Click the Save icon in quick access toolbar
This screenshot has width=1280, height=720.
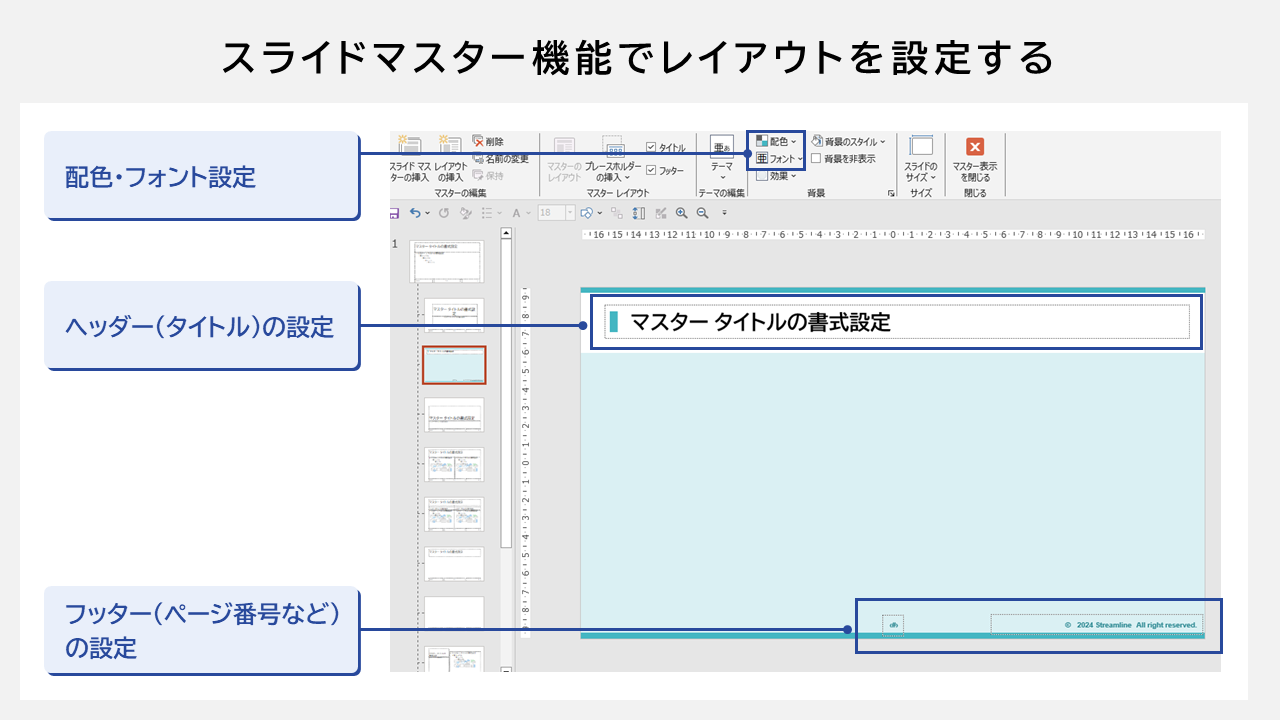pyautogui.click(x=394, y=213)
